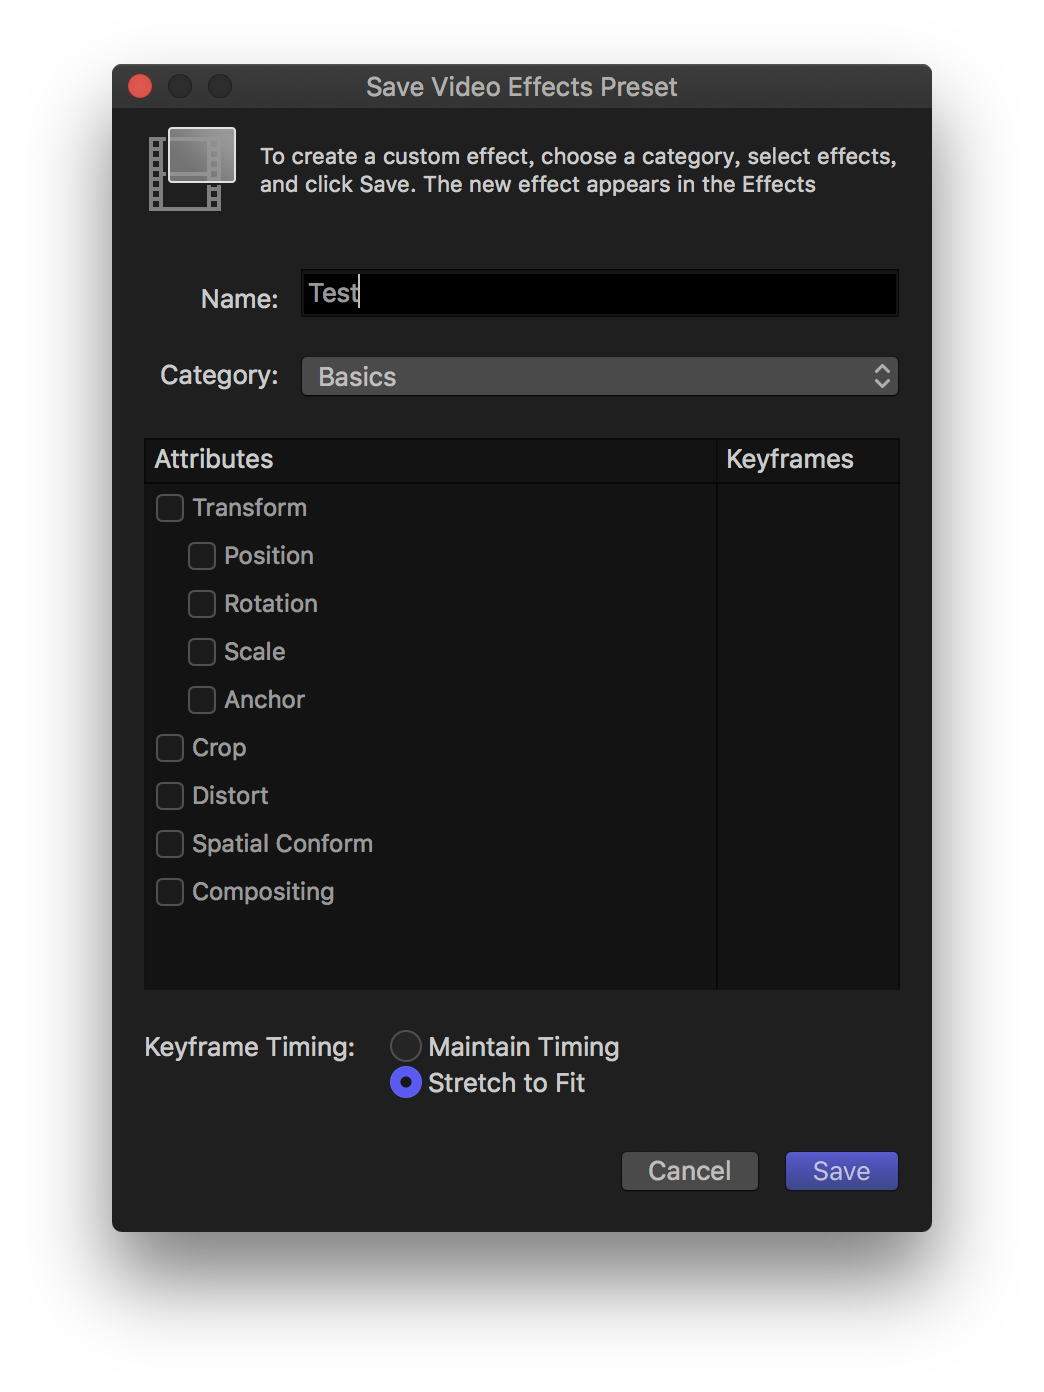Click the video effects filmstrip icon
Screen dimensions: 1044x1392
coord(192,168)
